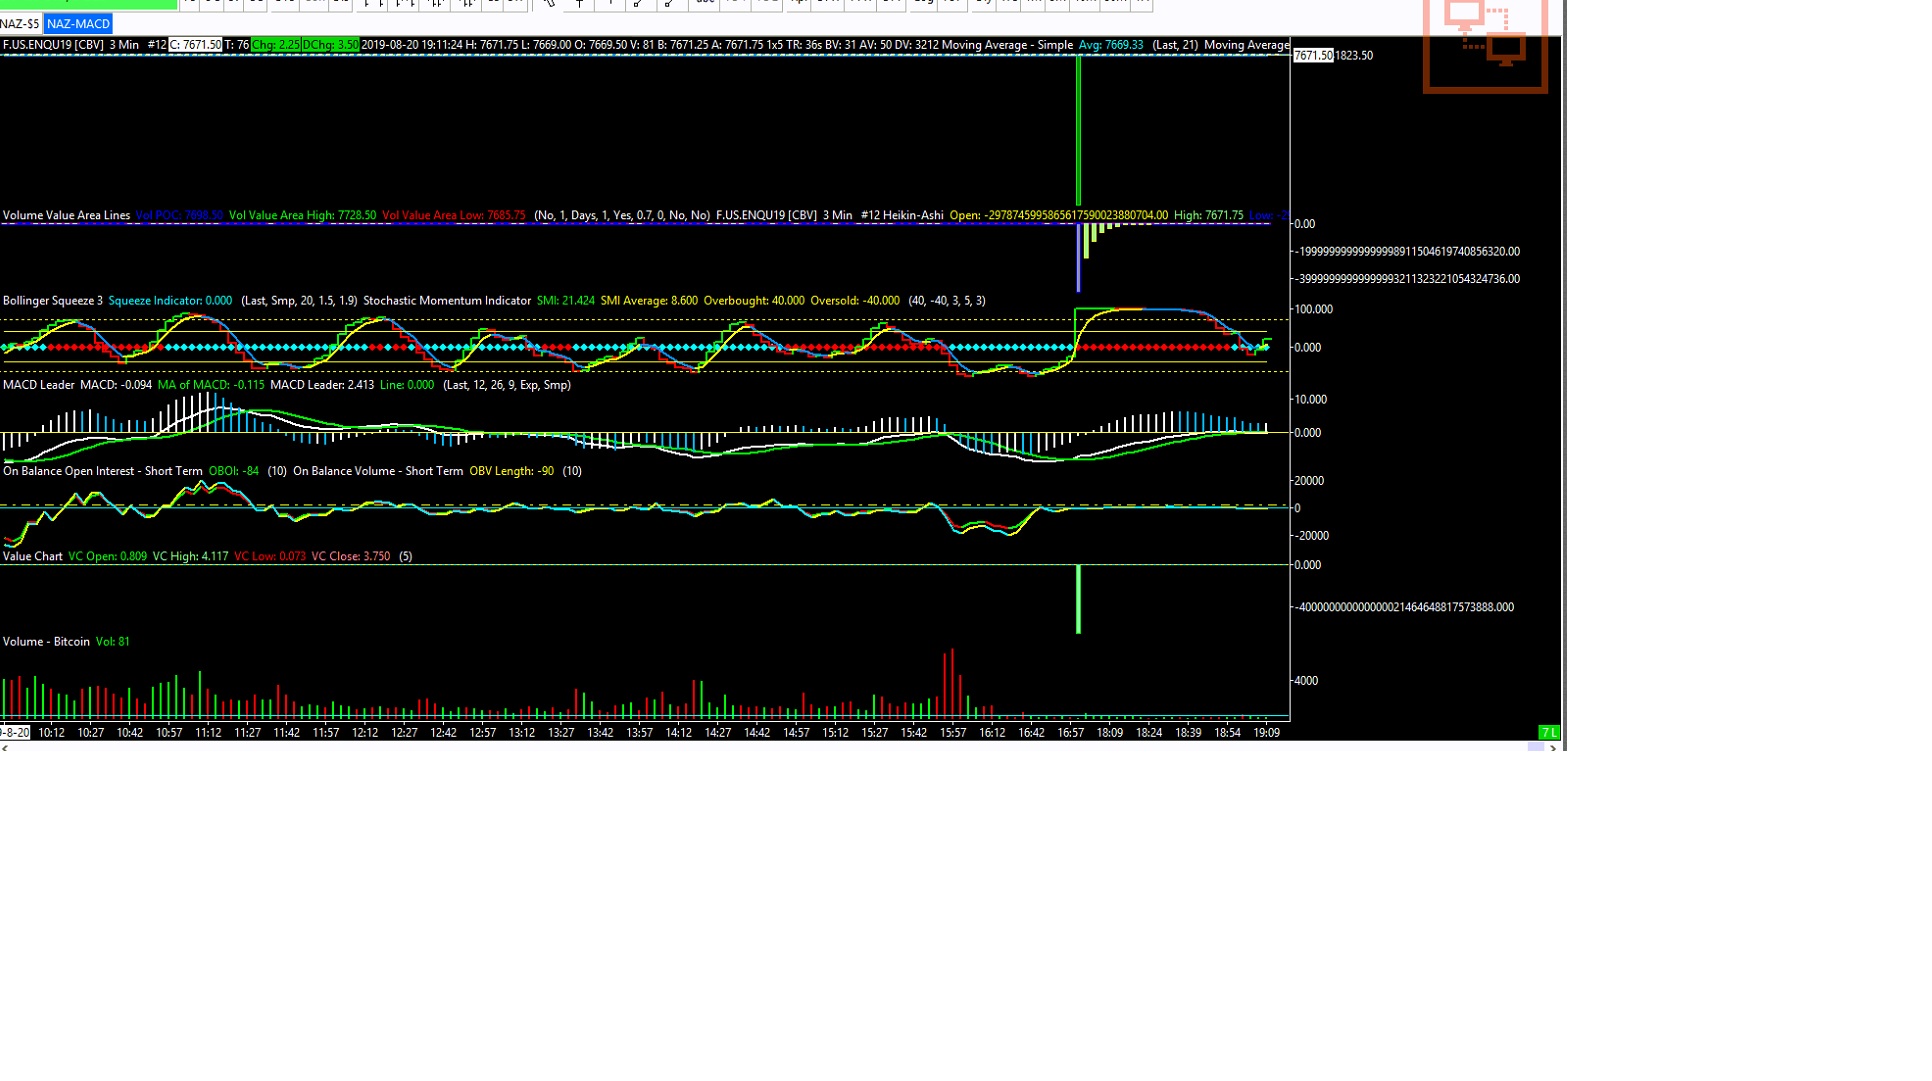Select the Bollinger Squeeze 3 study label
The width and height of the screenshot is (1932, 1081).
pos(53,301)
